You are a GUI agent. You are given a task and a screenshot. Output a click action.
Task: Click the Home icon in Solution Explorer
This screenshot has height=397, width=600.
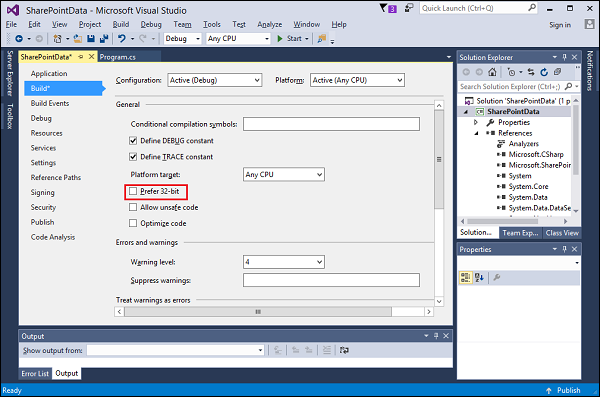tap(492, 72)
